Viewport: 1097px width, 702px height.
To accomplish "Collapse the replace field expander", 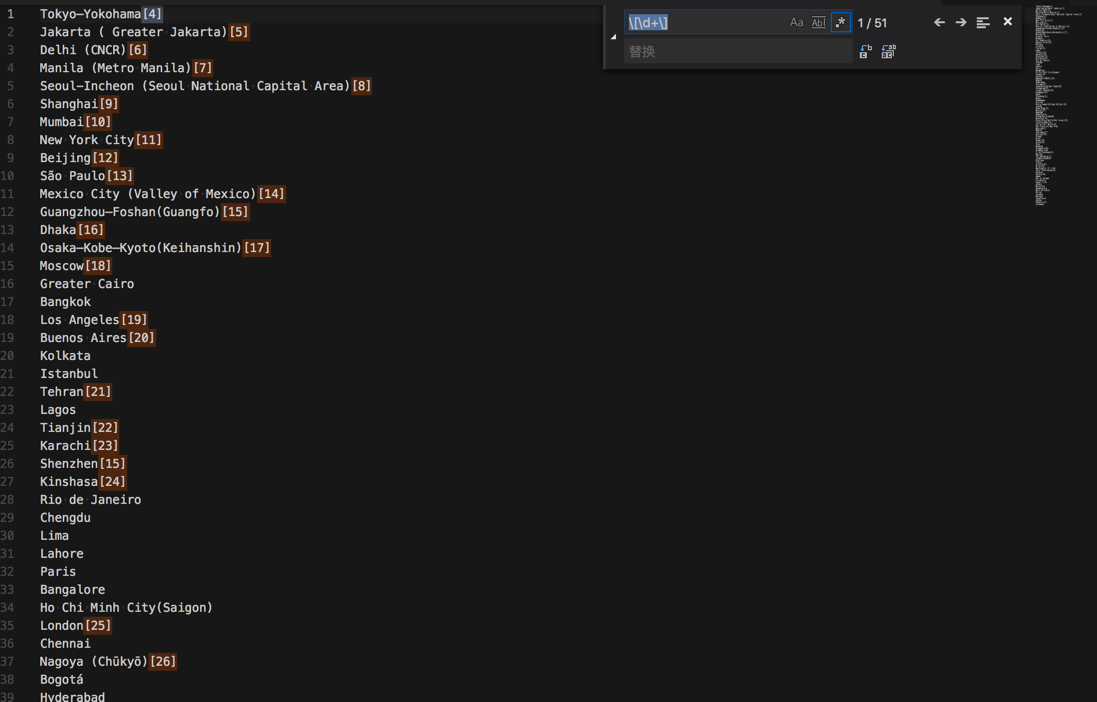I will click(x=614, y=36).
